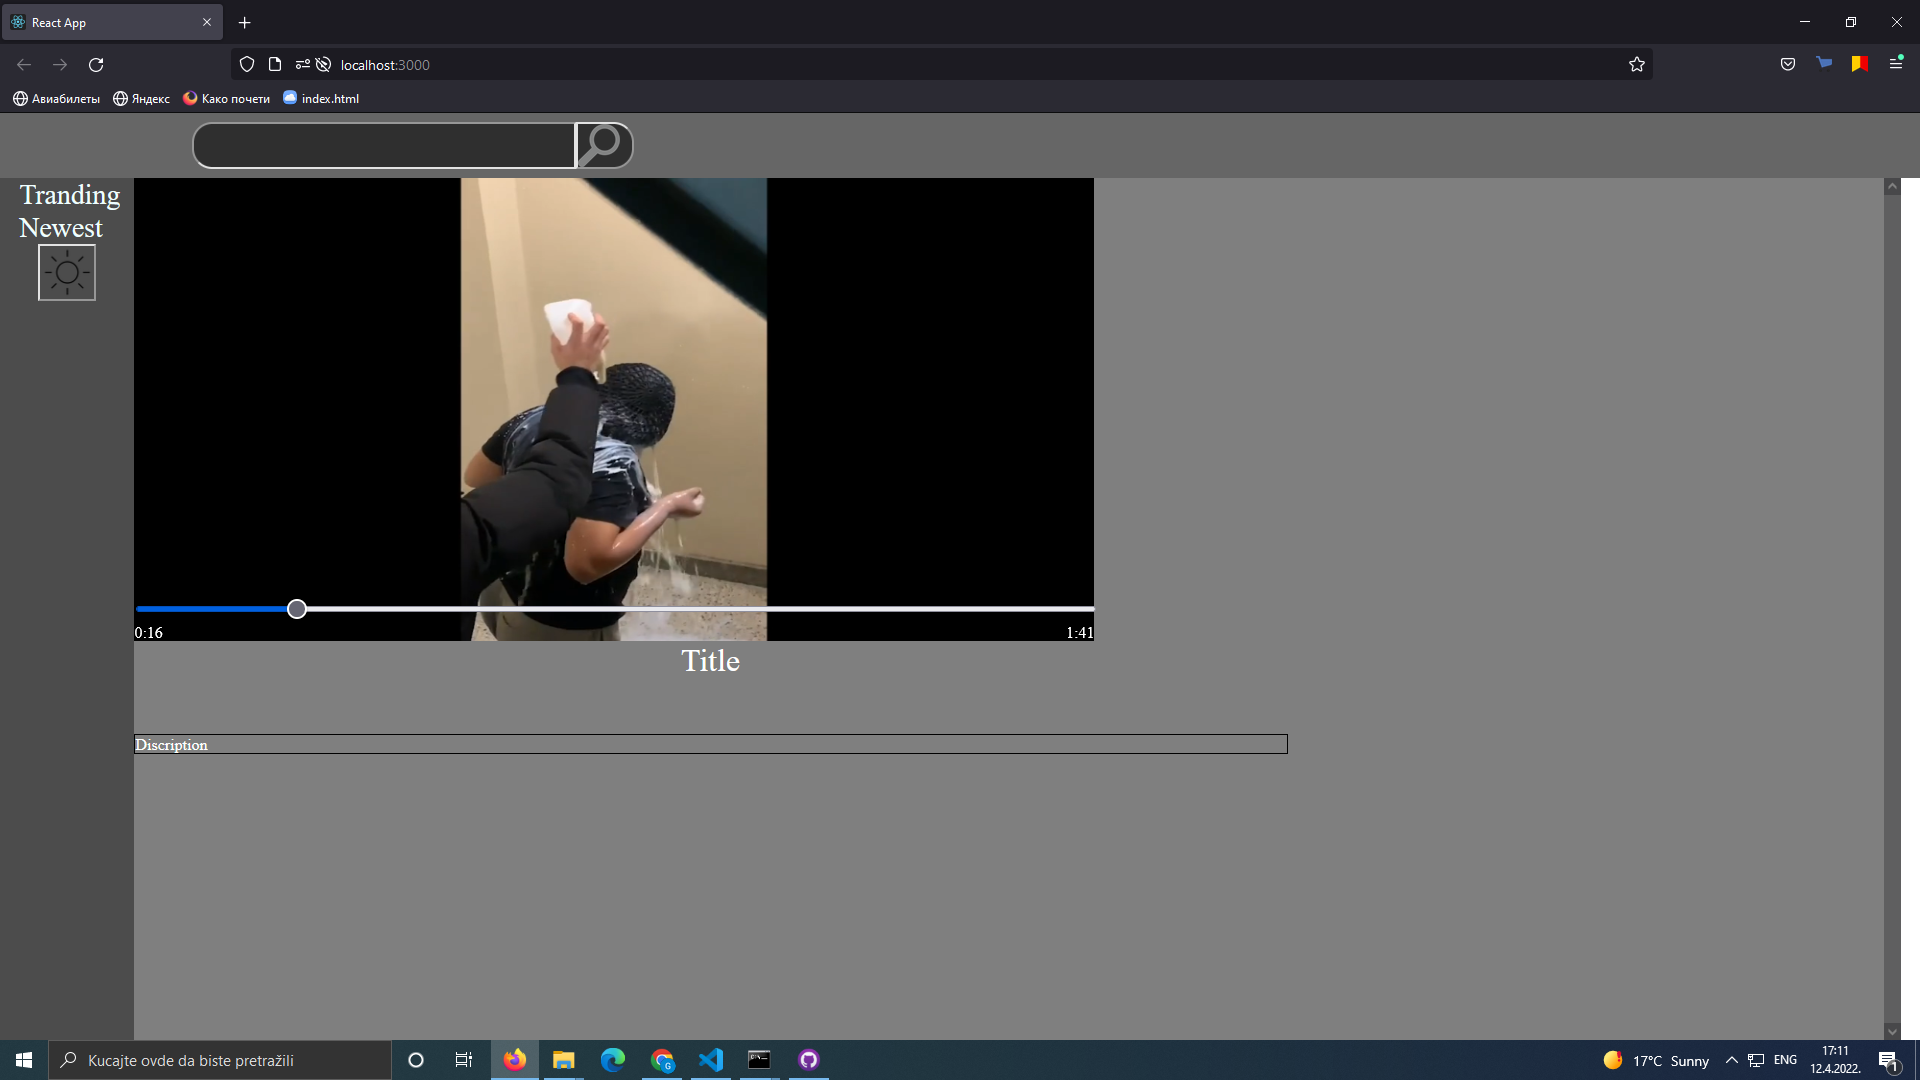Reload the page with refresh icon
This screenshot has width=1920, height=1080.
point(96,65)
